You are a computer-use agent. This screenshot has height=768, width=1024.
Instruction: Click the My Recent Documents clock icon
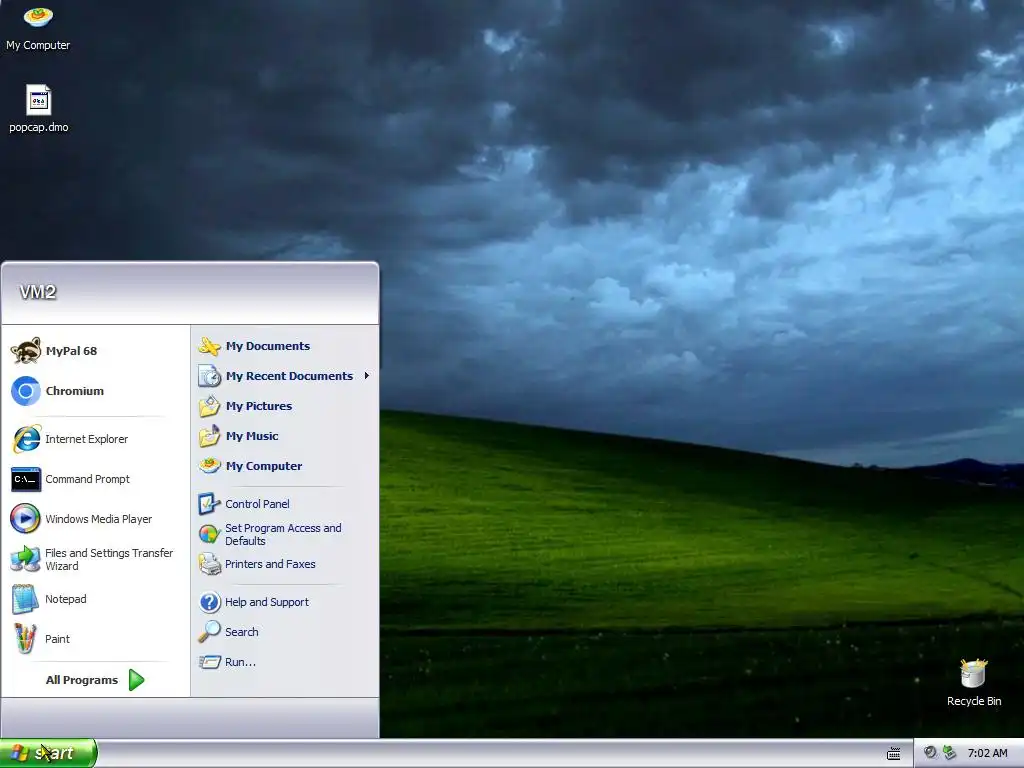[x=210, y=376]
